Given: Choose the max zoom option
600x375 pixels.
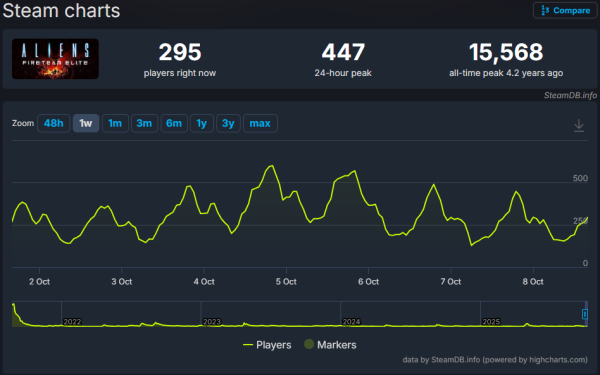Looking at the screenshot, I should pos(260,123).
